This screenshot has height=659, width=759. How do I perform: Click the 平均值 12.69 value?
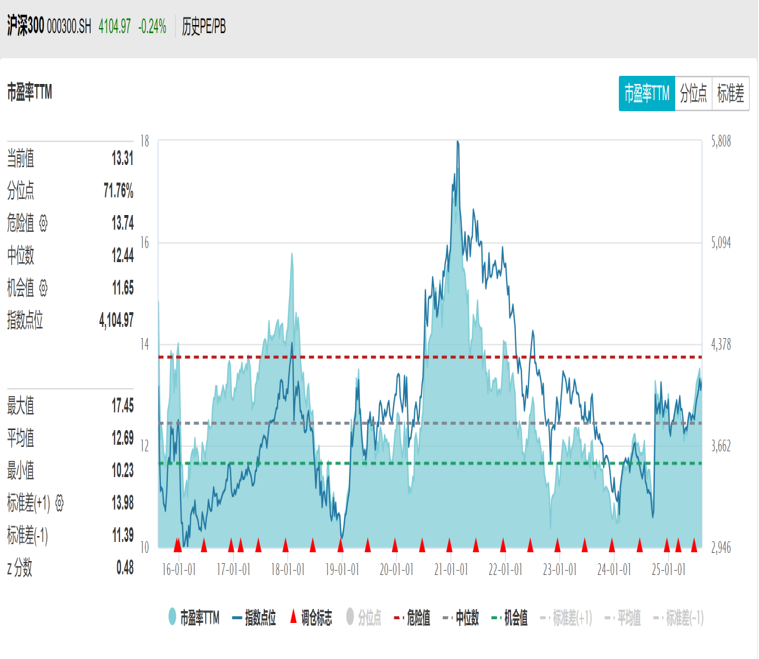tap(122, 438)
